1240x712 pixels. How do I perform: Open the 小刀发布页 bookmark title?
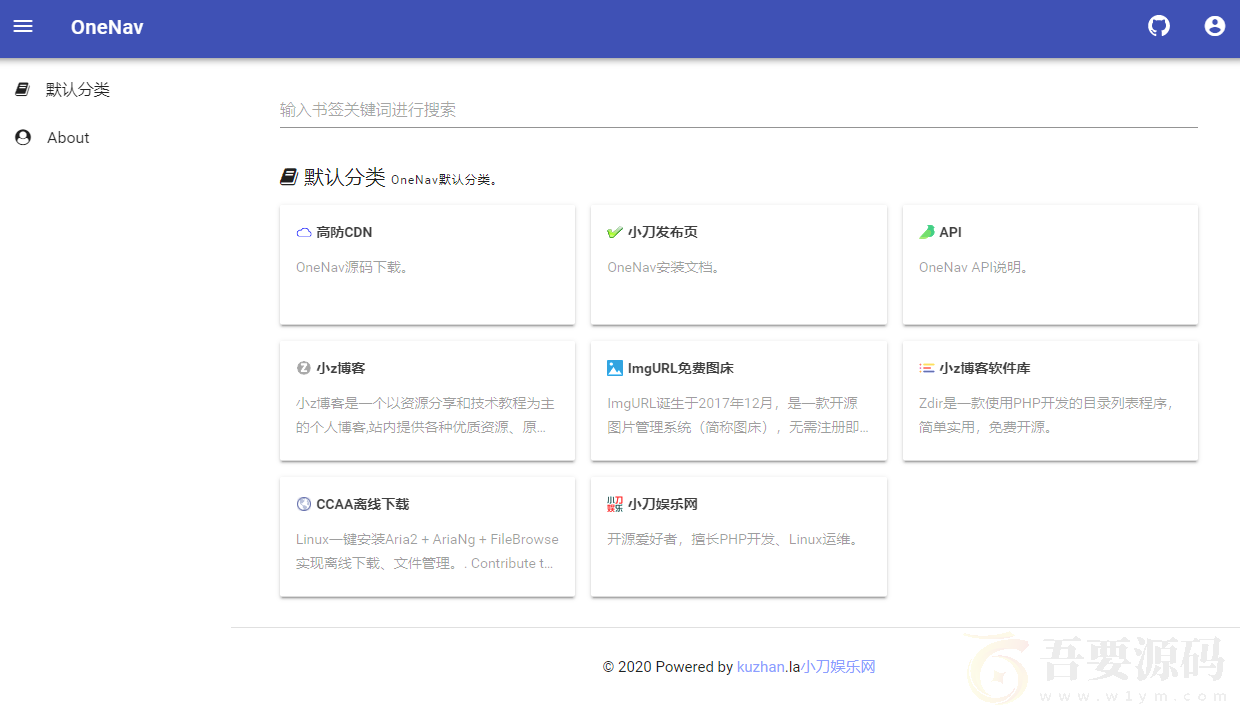[x=663, y=232]
